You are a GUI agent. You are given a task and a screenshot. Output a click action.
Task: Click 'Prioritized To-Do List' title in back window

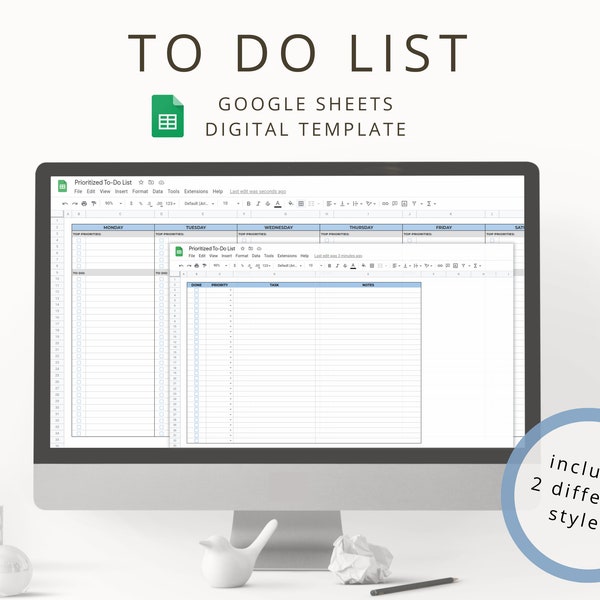[103, 182]
